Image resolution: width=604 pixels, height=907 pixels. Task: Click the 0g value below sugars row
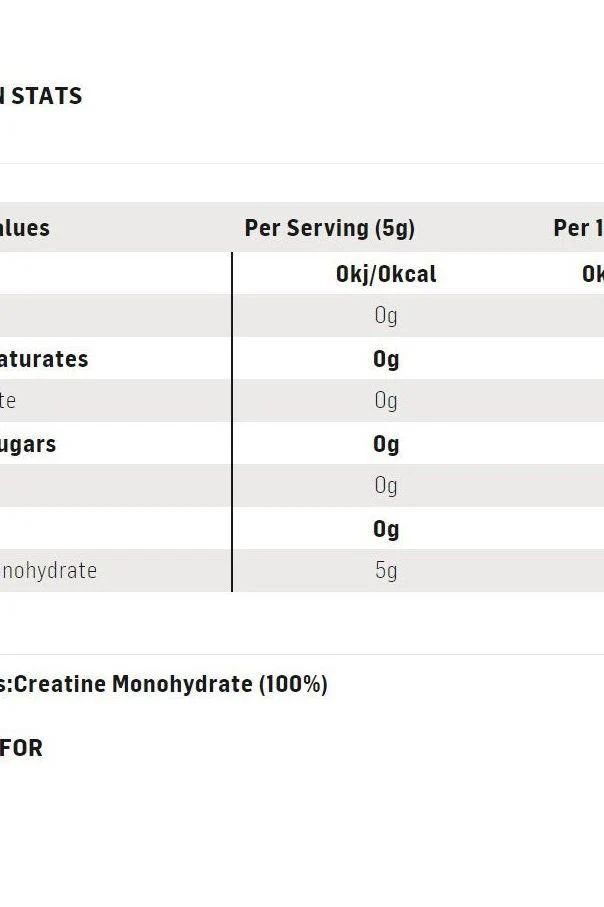[x=386, y=486]
